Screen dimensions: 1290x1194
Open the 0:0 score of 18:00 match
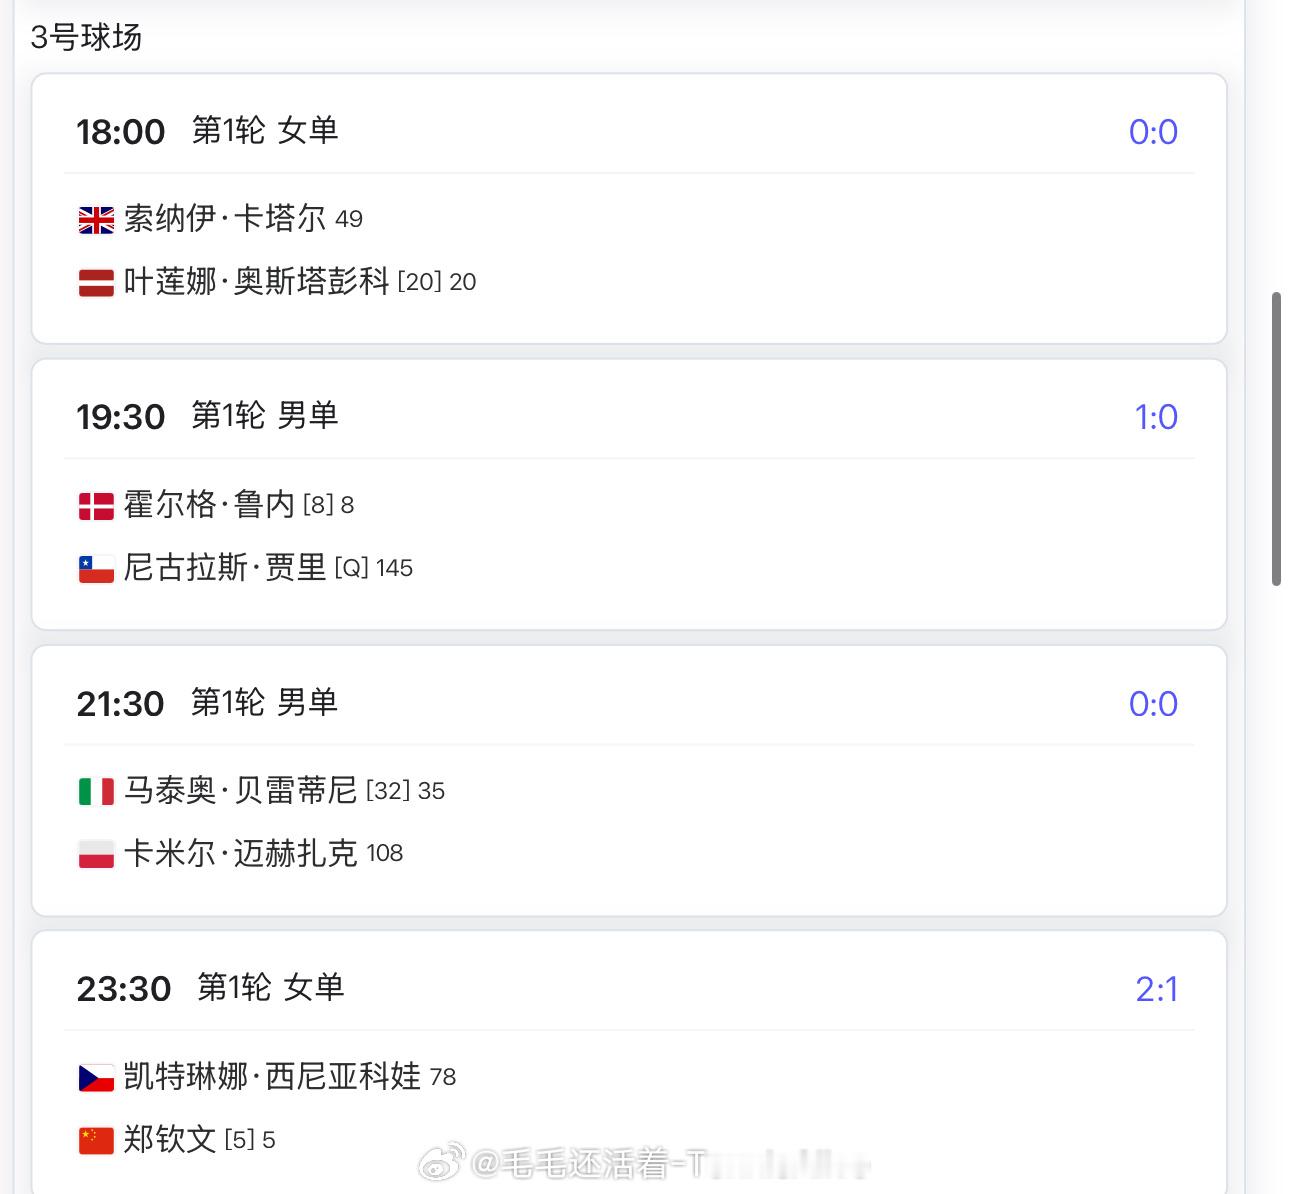pos(1153,132)
